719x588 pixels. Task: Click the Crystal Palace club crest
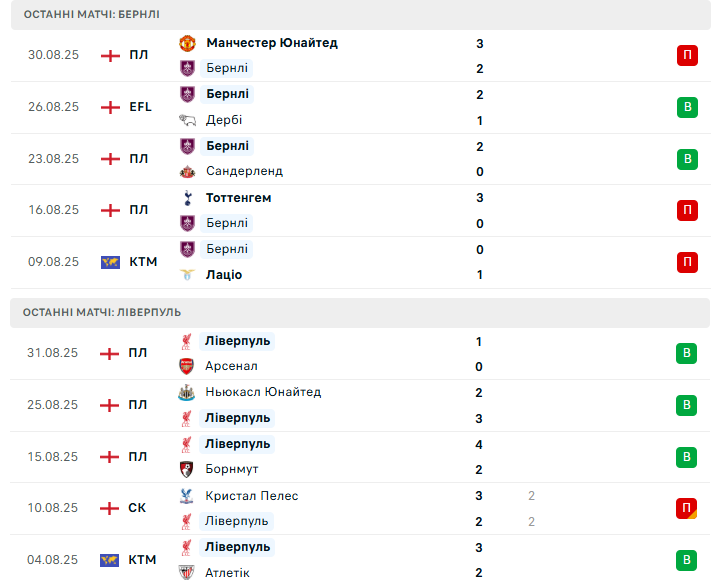coord(187,496)
